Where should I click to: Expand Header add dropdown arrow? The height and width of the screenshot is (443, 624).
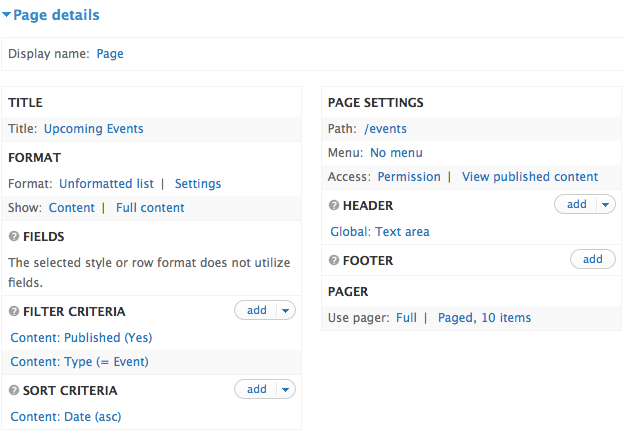click(x=606, y=205)
